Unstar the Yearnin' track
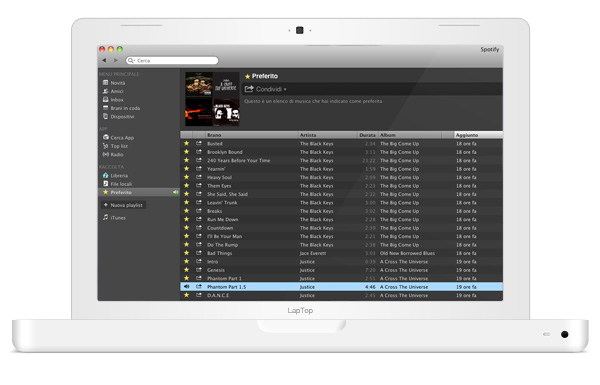The height and width of the screenshot is (385, 600). click(186, 169)
